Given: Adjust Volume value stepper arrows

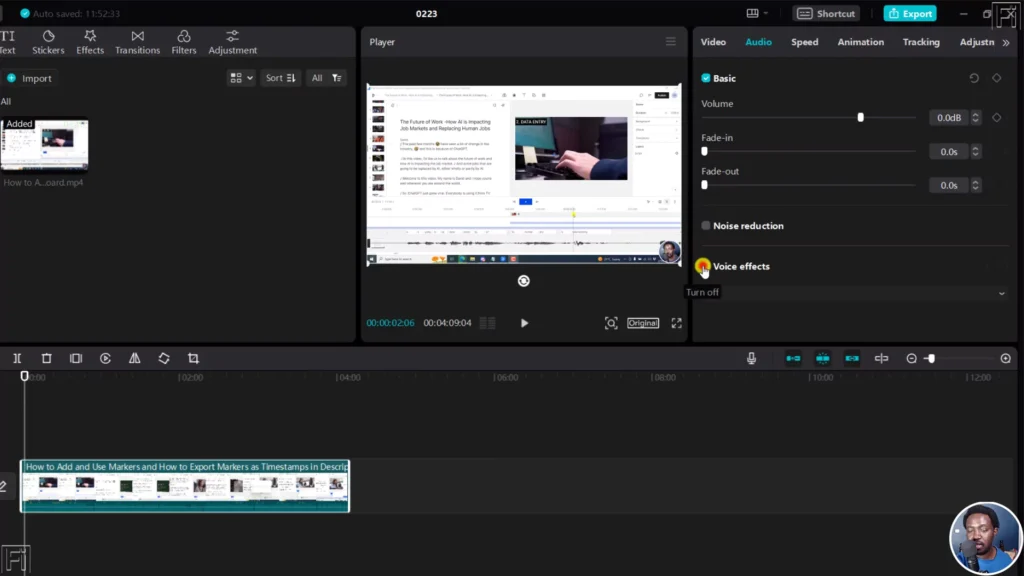Looking at the screenshot, I should pos(976,118).
